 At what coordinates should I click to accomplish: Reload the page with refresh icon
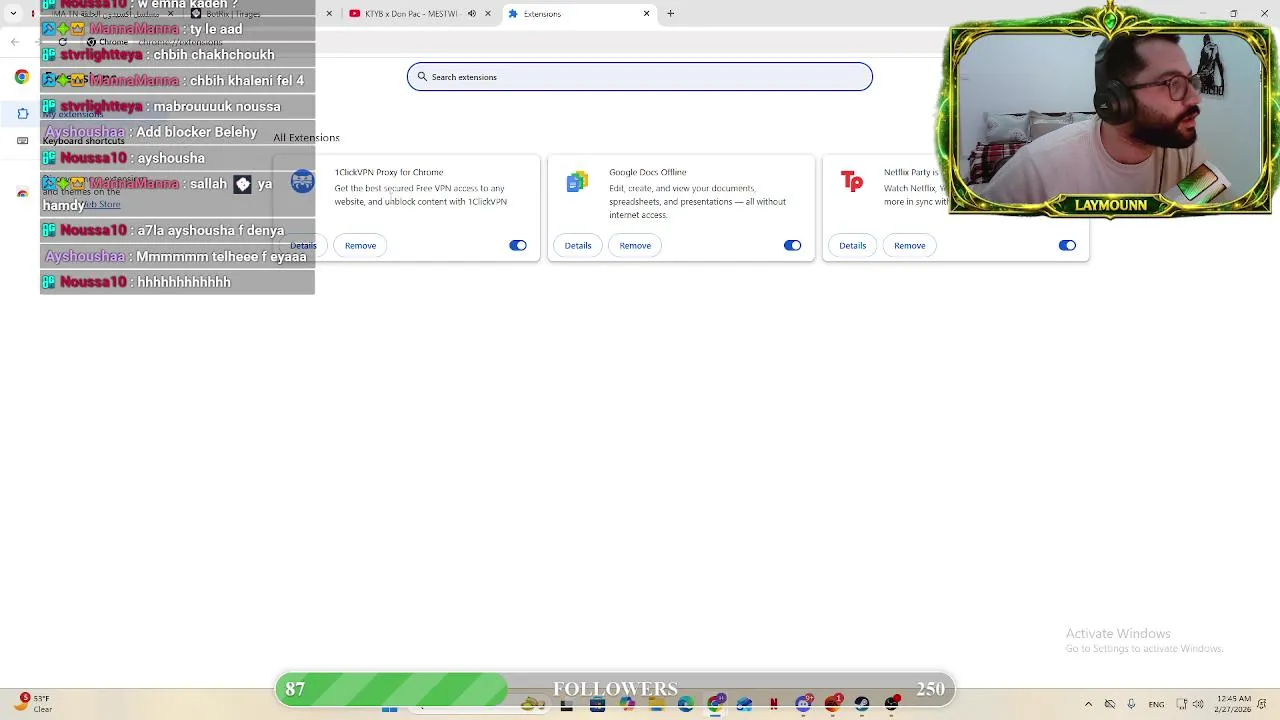click(x=62, y=42)
